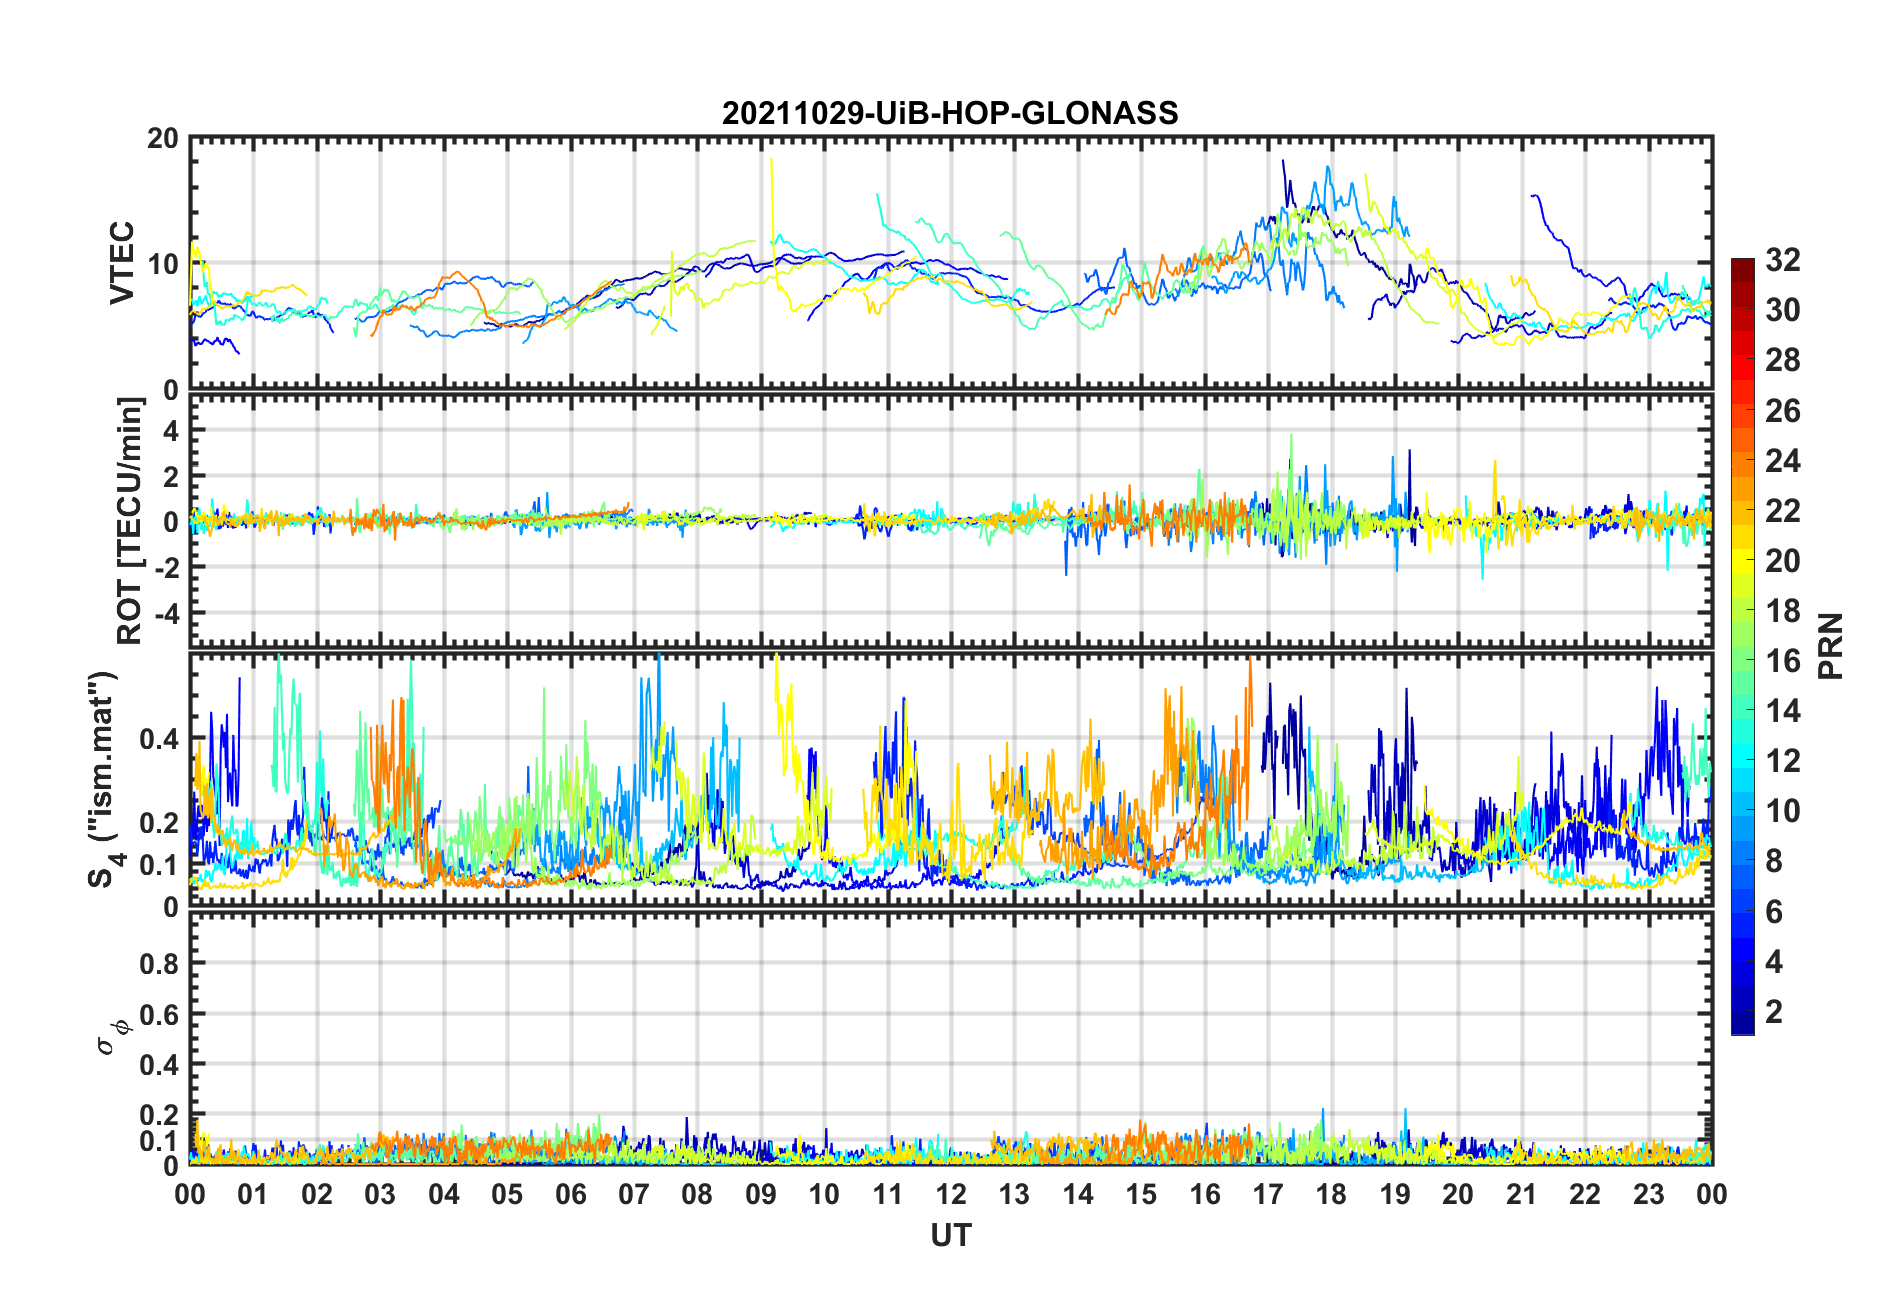Select the orange color at PRN 24
The image size is (1902, 1292).
(1743, 461)
